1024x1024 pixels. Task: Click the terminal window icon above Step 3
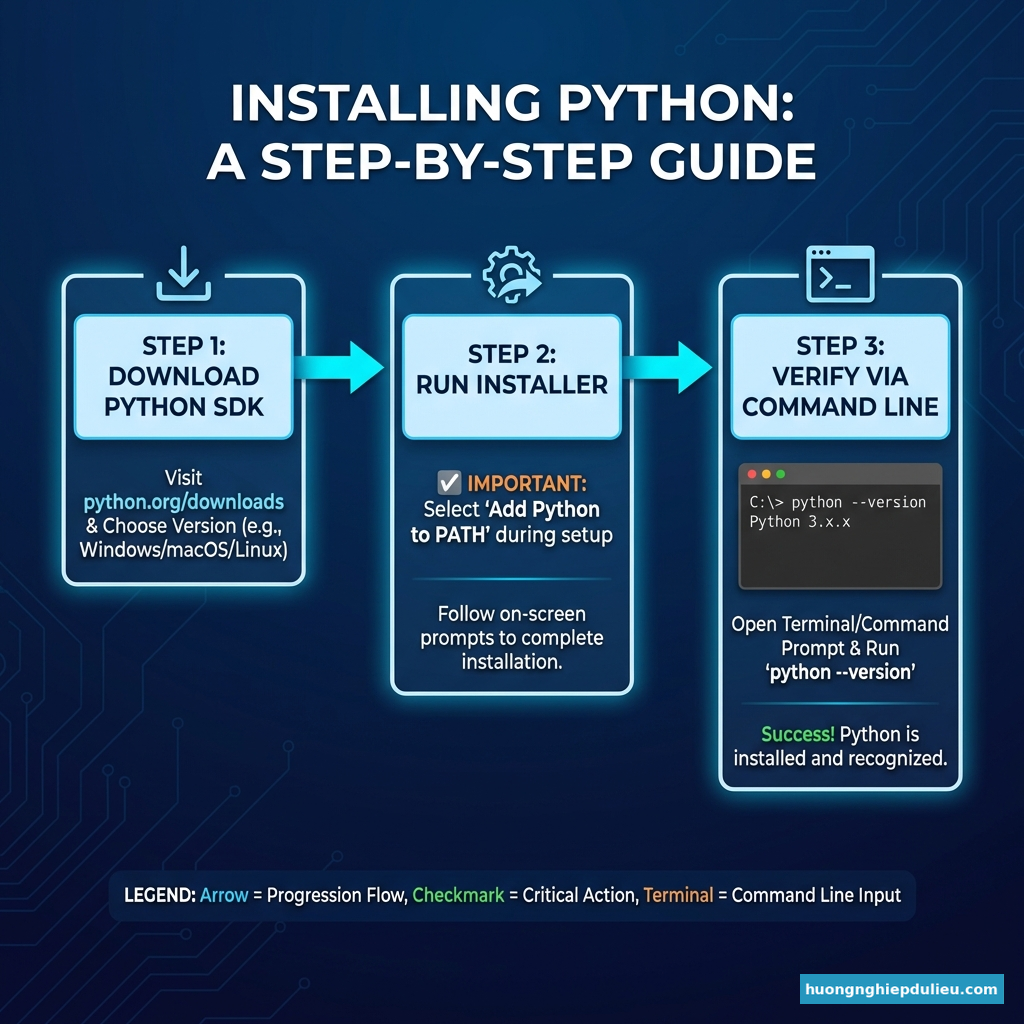pyautogui.click(x=840, y=274)
